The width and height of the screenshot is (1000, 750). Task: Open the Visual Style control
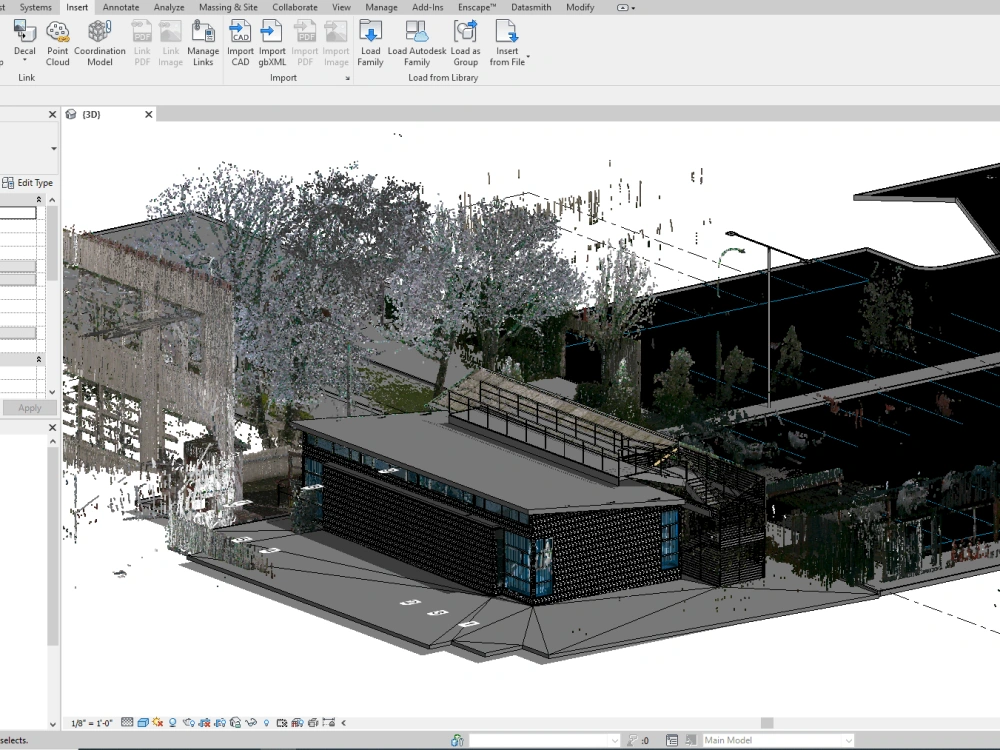[x=141, y=721]
